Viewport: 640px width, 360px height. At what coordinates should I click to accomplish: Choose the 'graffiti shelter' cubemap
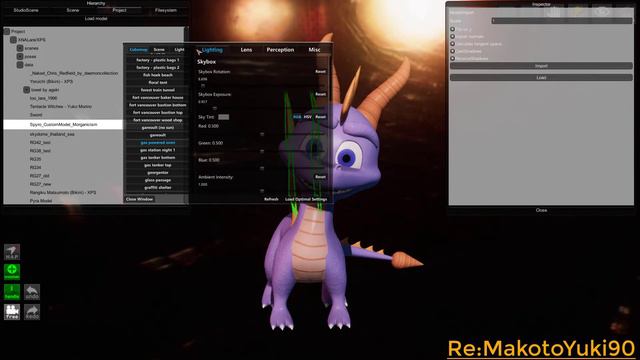click(x=158, y=187)
